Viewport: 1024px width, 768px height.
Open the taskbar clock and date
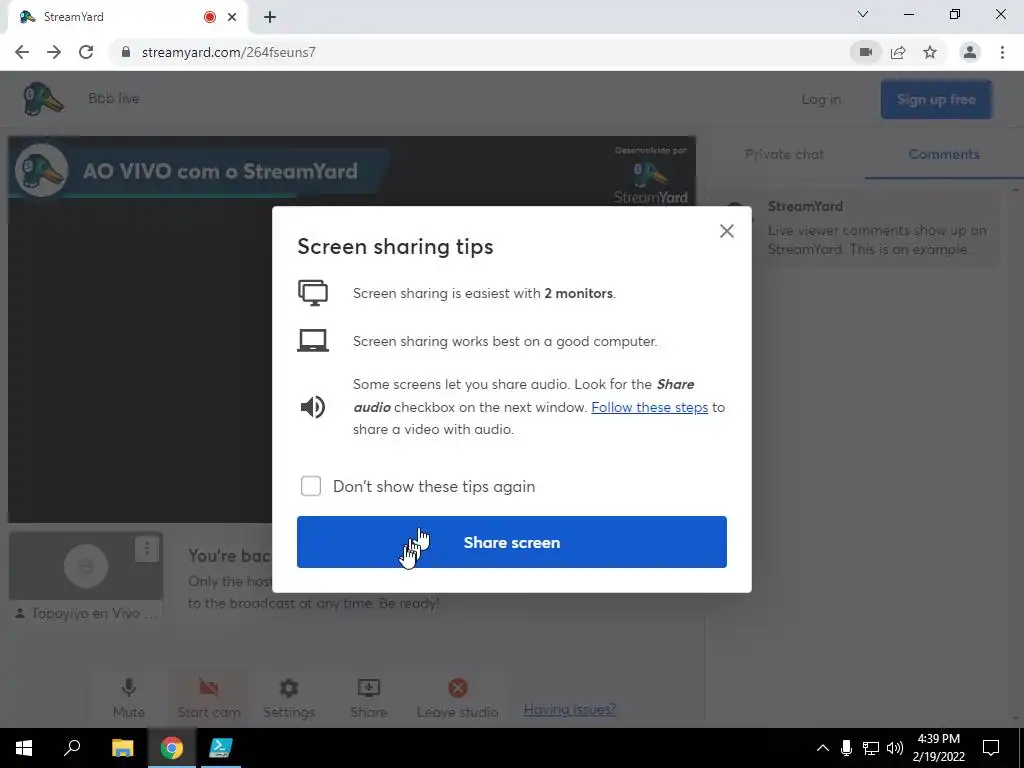[x=938, y=748]
